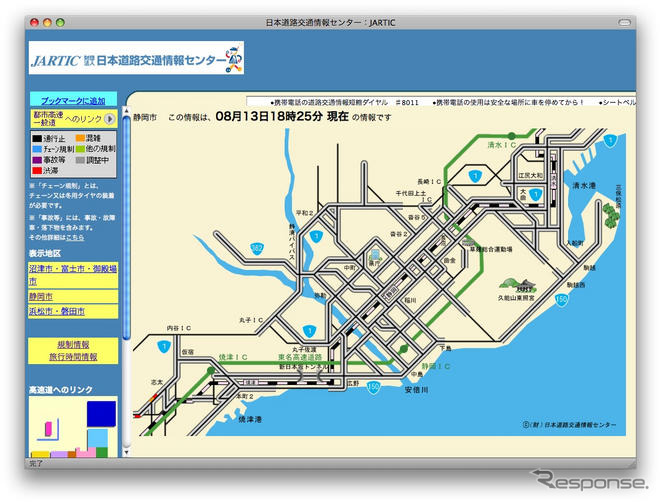This screenshot has width=660, height=502.
Task: Click the route 1 shield above 清水港
Action: [610, 141]
